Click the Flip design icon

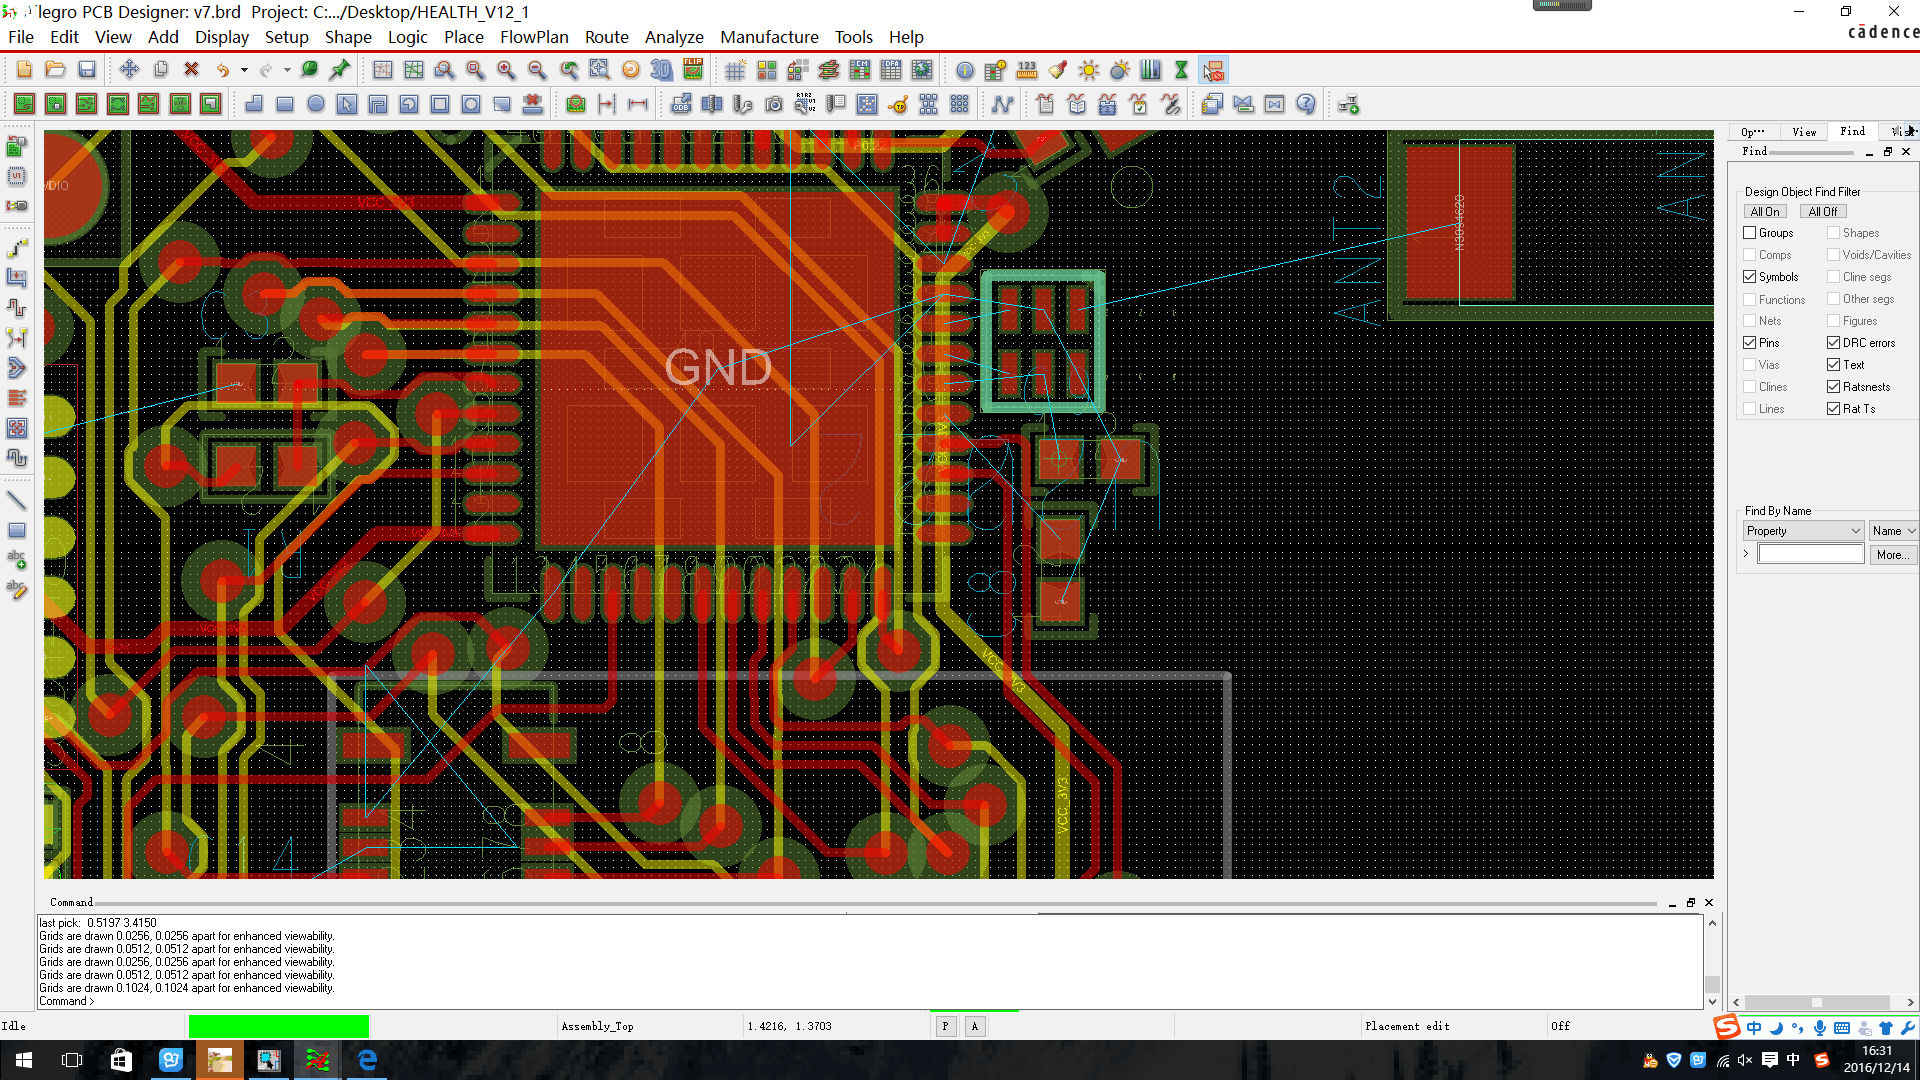tap(693, 70)
